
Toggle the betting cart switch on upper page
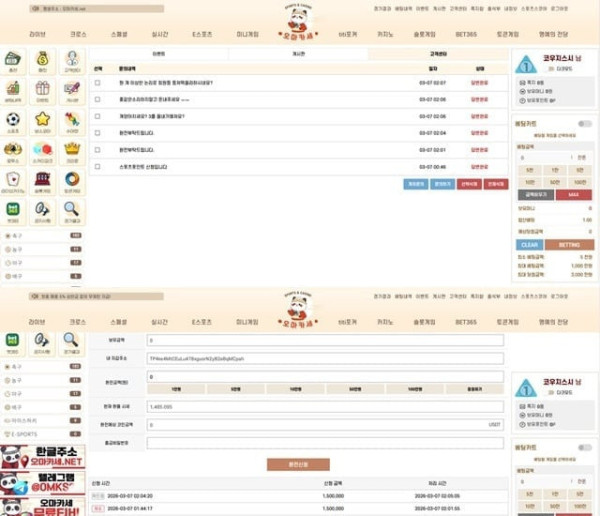pyautogui.click(x=585, y=124)
